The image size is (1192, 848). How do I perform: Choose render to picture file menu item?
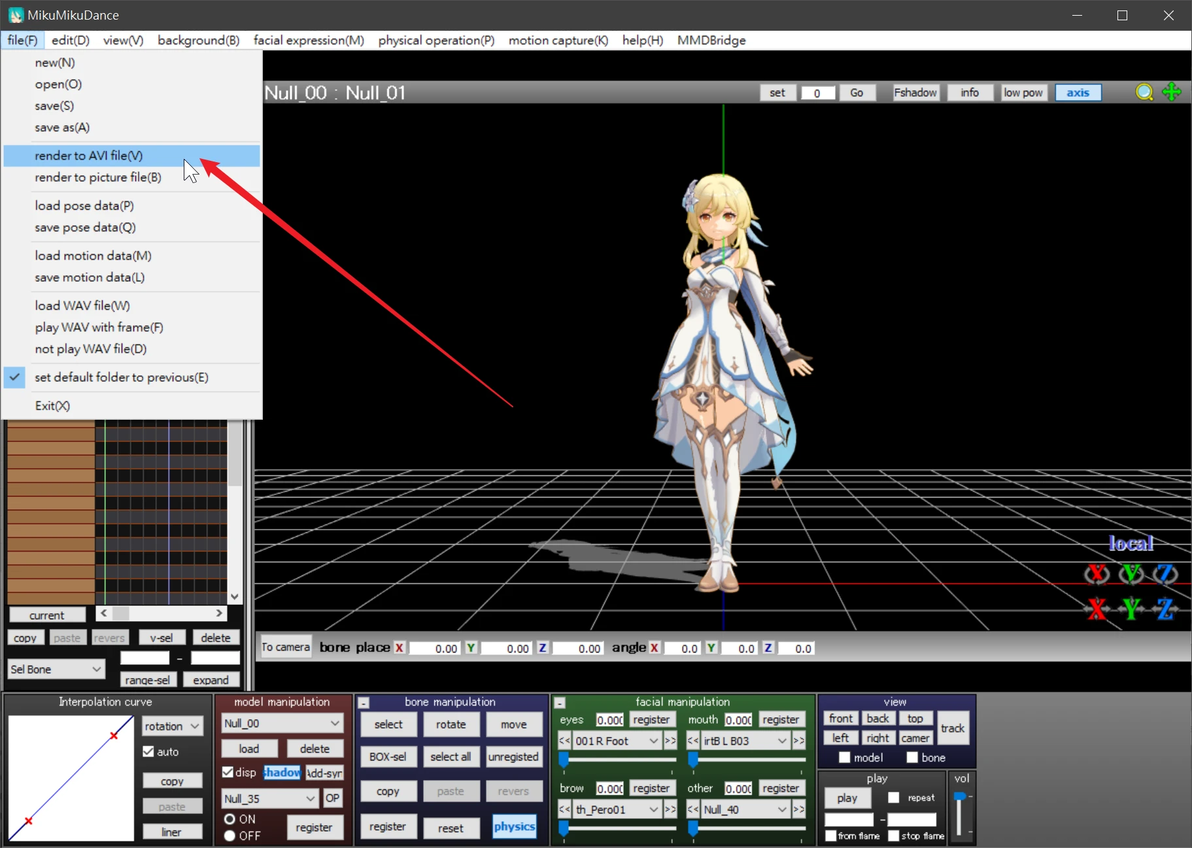(132, 177)
